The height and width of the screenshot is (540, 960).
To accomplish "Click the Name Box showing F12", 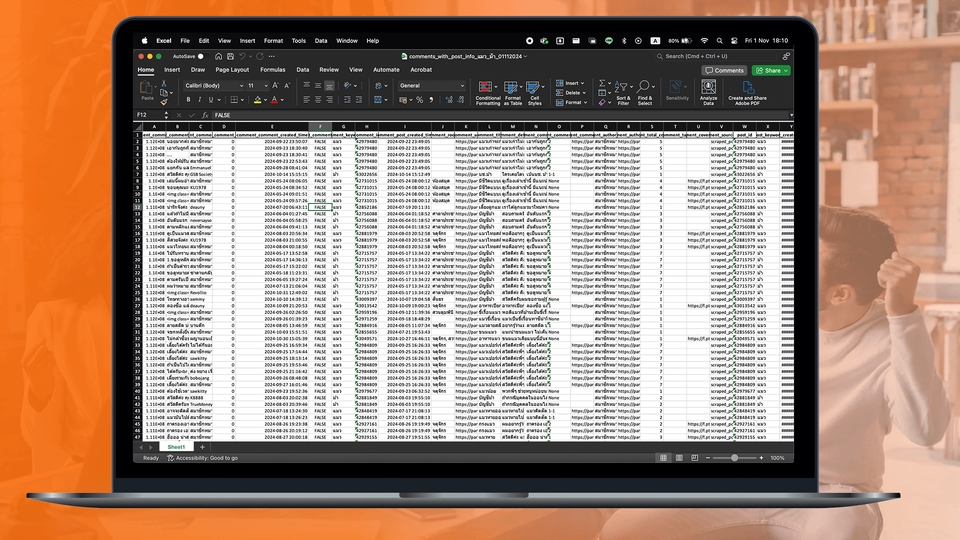I will 150,115.
